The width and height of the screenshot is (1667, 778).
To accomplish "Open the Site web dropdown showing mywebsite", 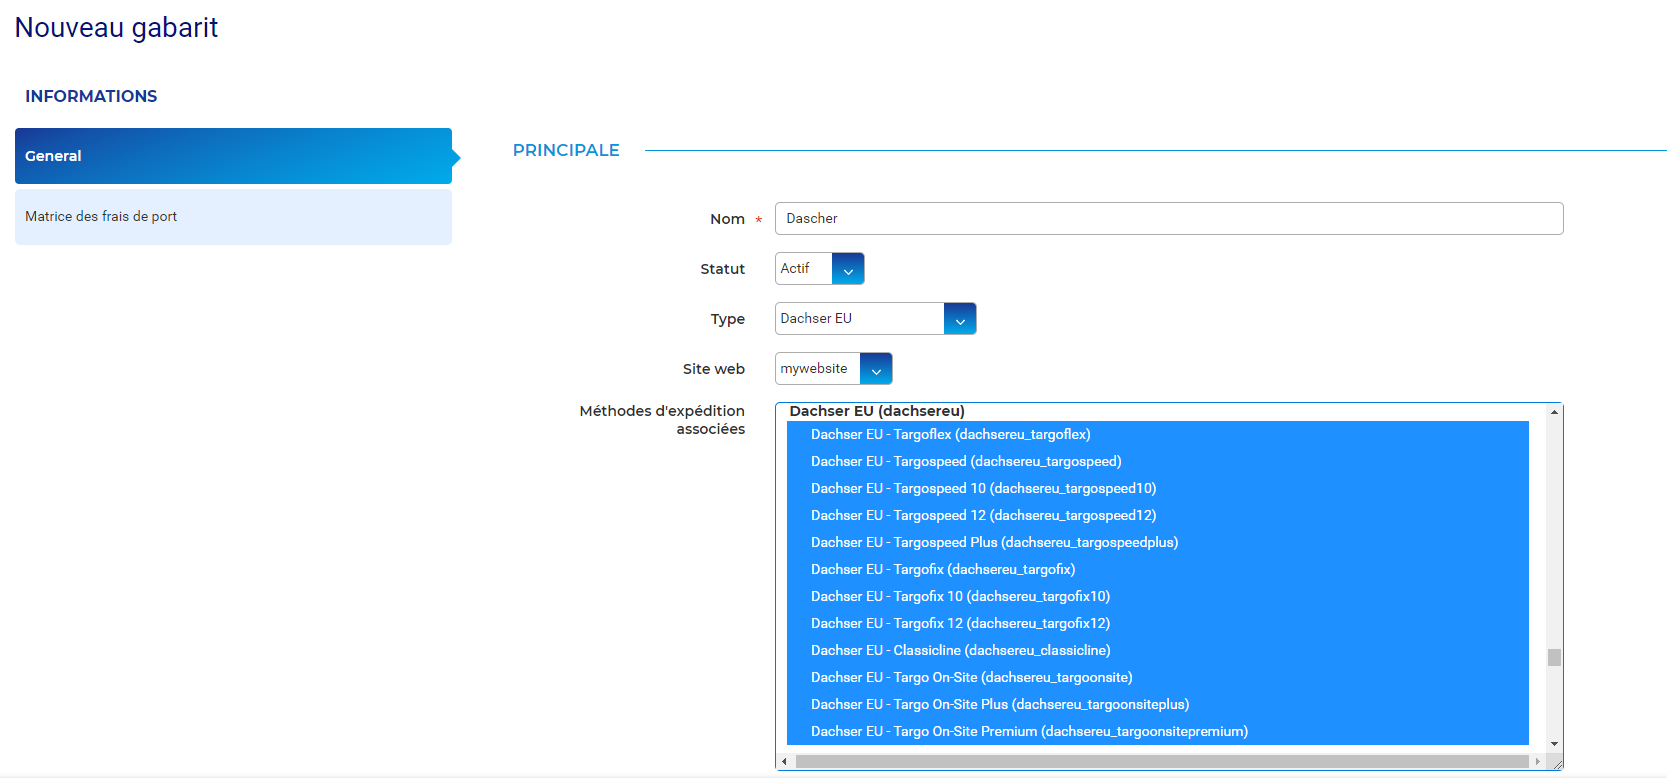I will tap(833, 369).
